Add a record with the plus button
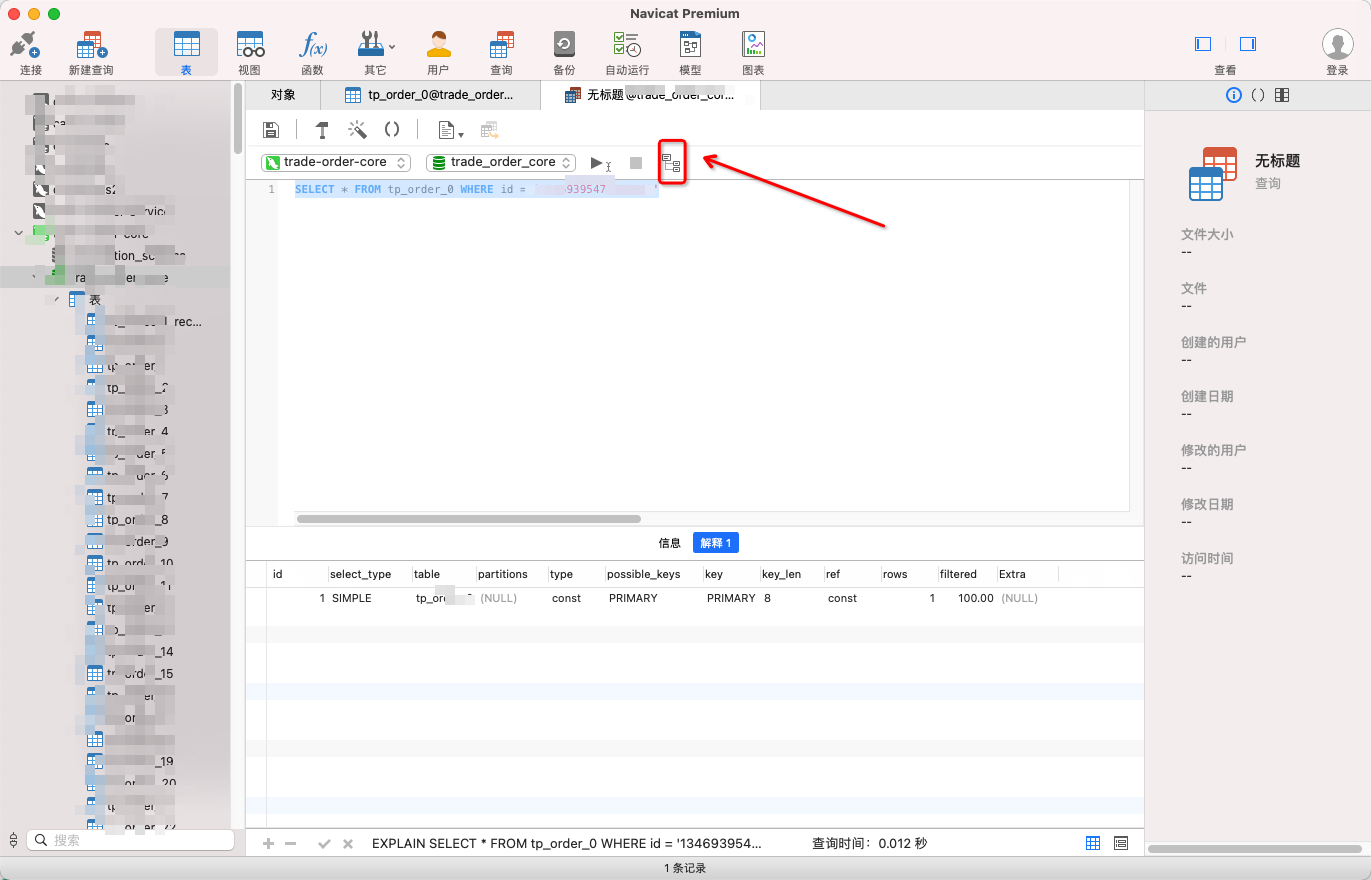Viewport: 1371px width, 880px height. (x=268, y=844)
